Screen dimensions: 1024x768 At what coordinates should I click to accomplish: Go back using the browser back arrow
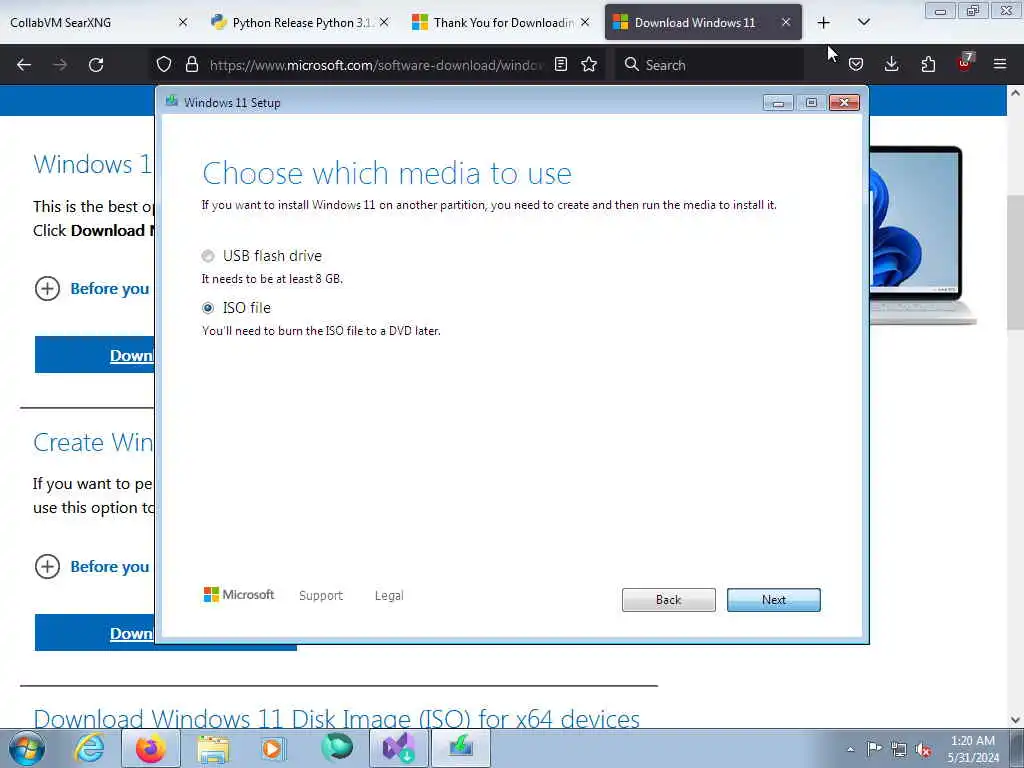[x=24, y=65]
